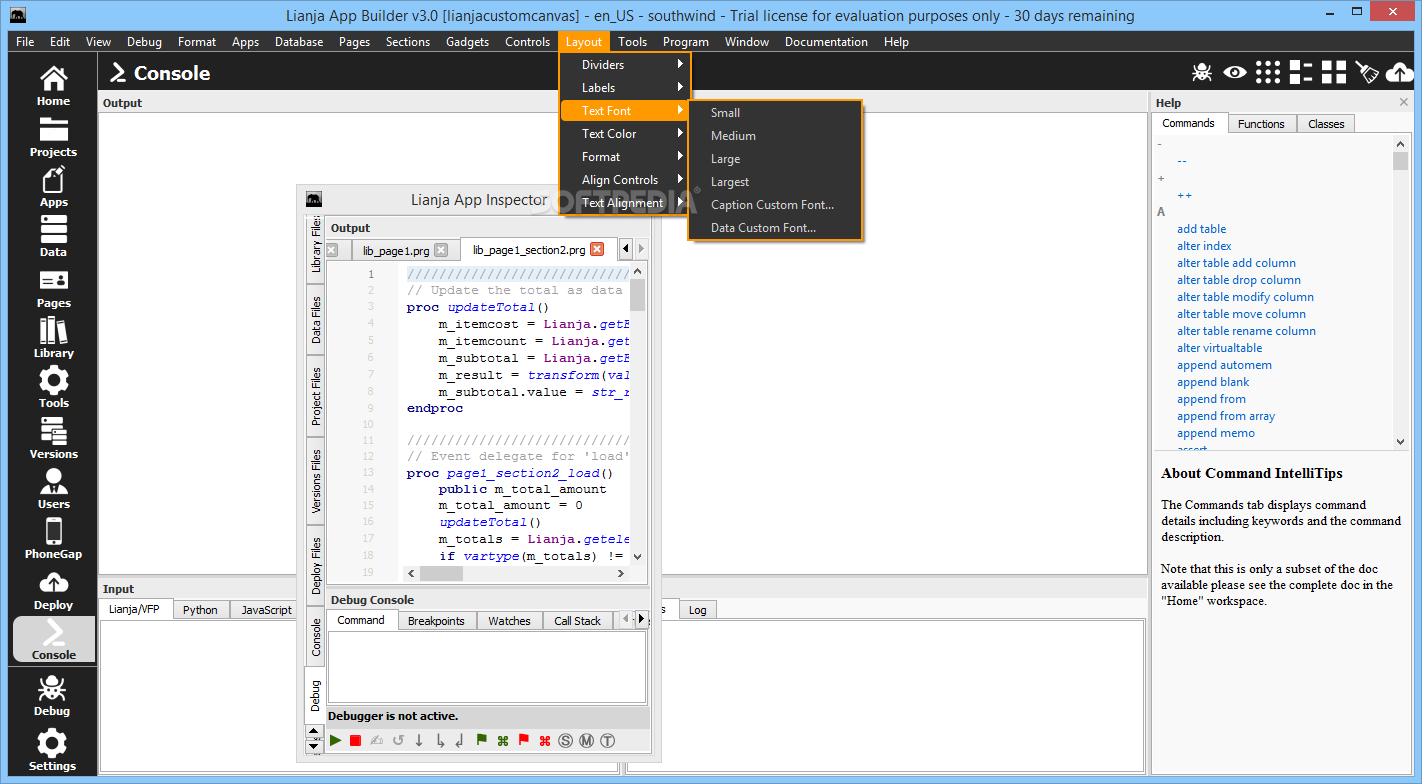1422x784 pixels.
Task: Click the step down arrow debugger icon
Action: tap(419, 741)
